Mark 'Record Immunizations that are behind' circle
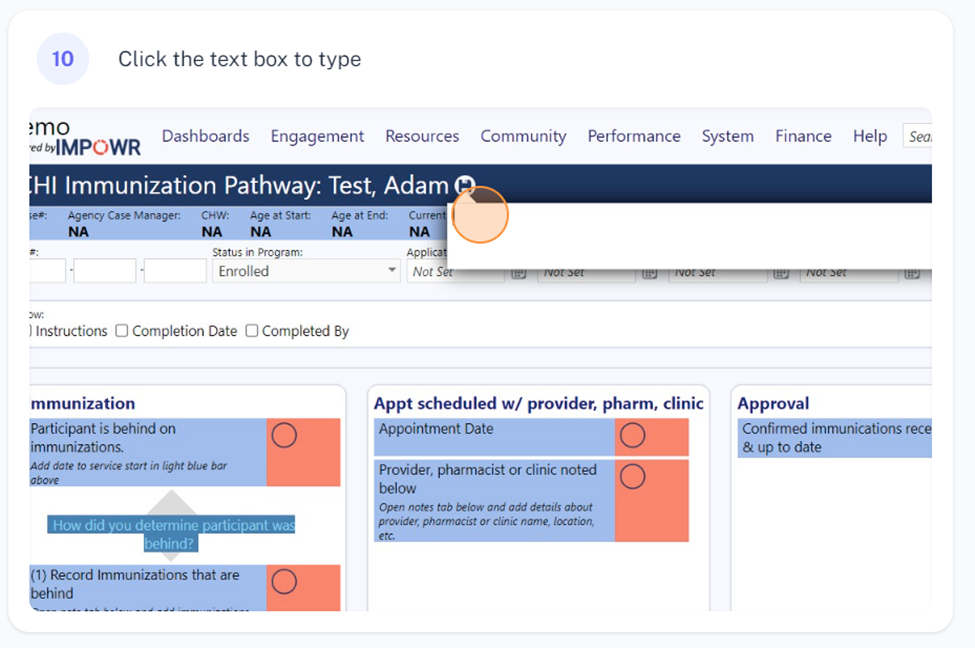The height and width of the screenshot is (648, 975). [284, 582]
